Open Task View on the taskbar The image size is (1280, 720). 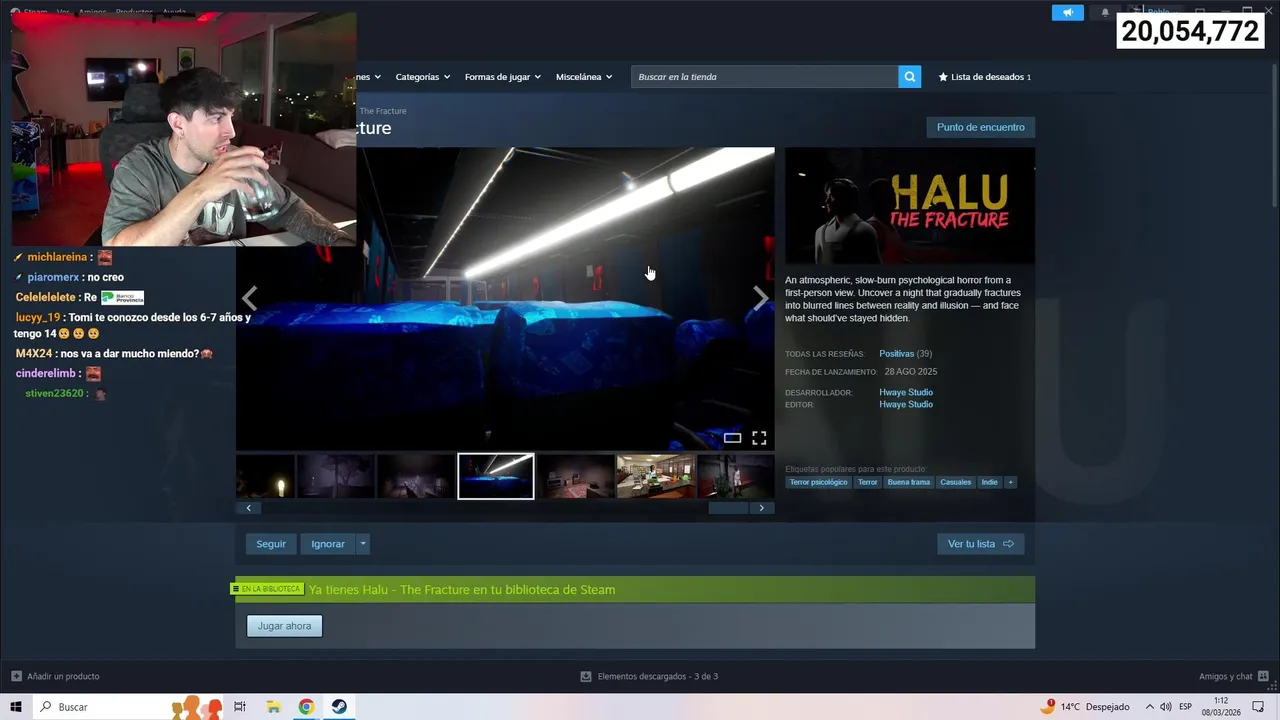pyautogui.click(x=240, y=707)
